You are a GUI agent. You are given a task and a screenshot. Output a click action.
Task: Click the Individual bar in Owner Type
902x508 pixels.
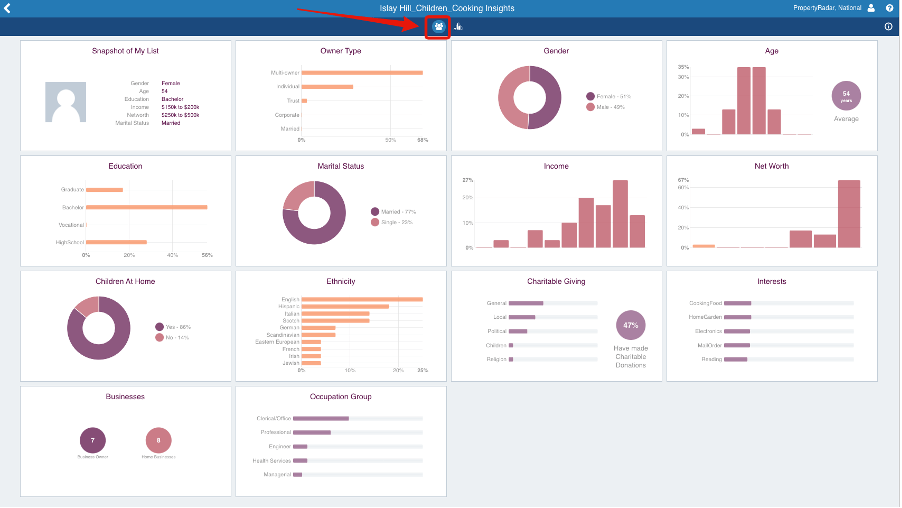click(327, 87)
